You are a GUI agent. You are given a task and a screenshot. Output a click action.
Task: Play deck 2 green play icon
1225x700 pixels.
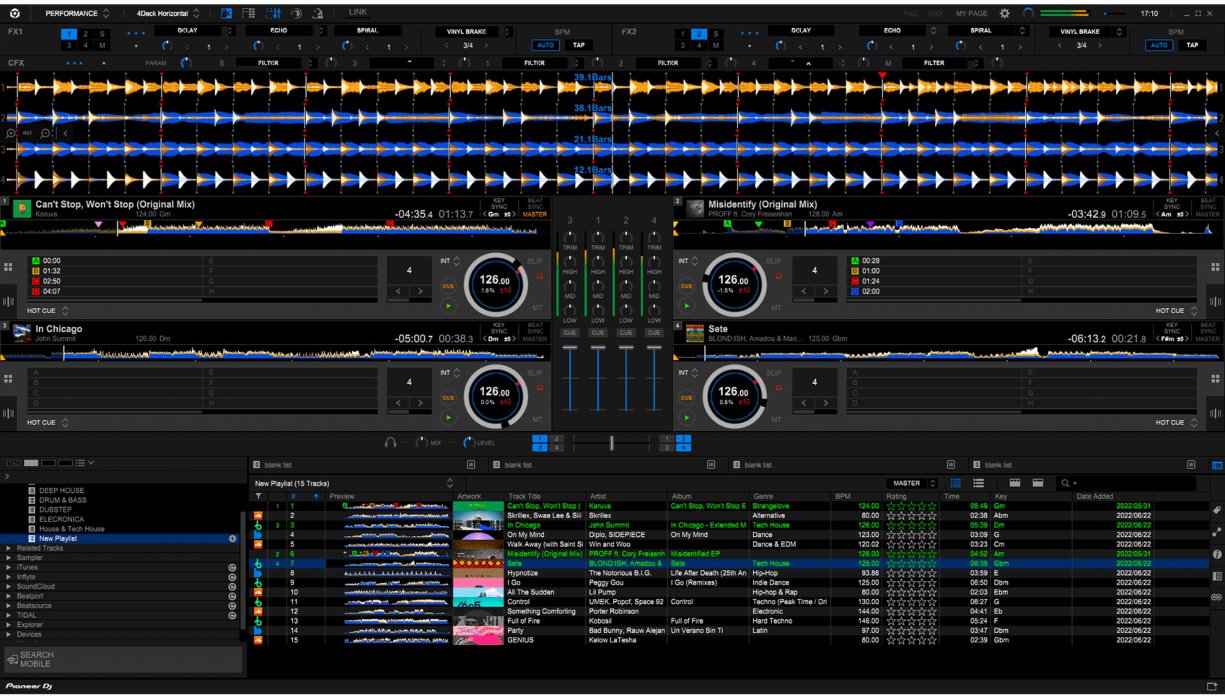coord(686,306)
